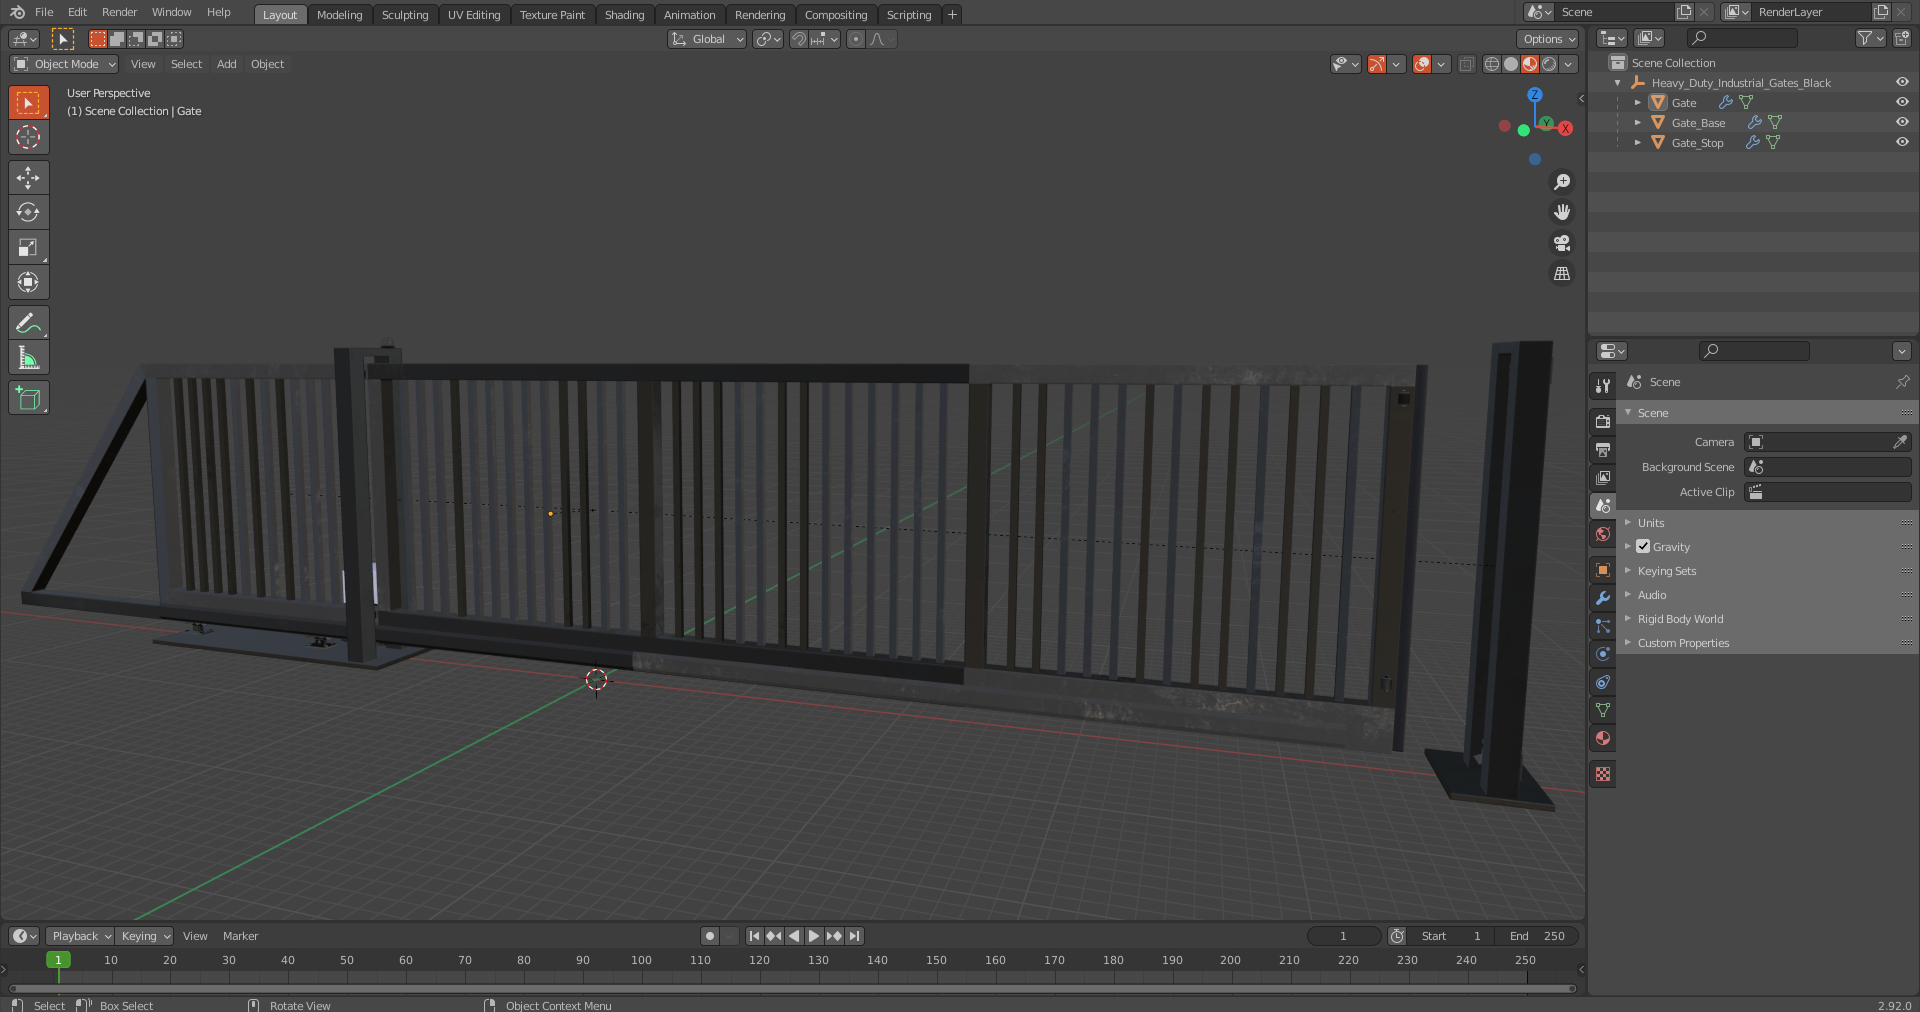Toggle the camera view icon
The image size is (1920, 1012).
[1561, 243]
